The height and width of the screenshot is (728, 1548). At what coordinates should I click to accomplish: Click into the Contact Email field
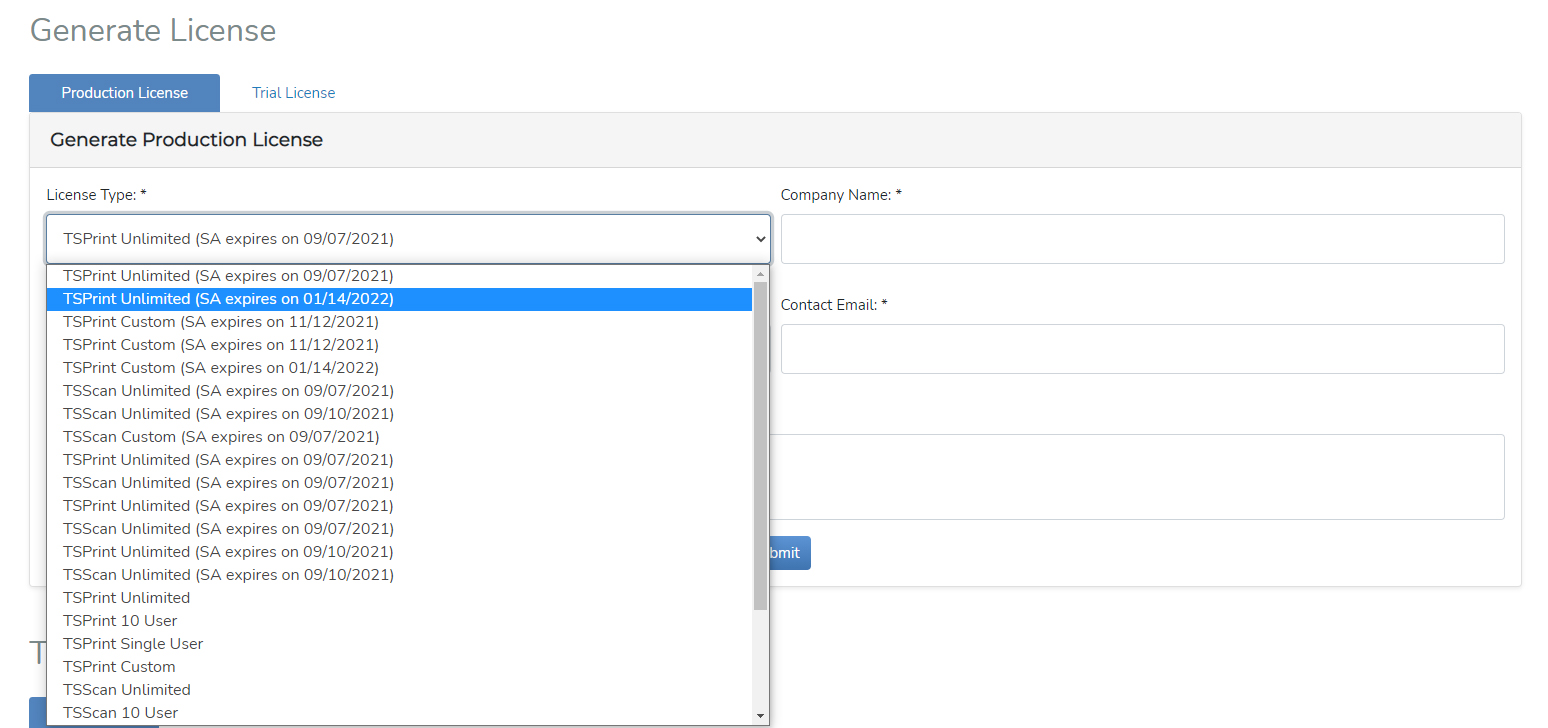pyautogui.click(x=1142, y=349)
